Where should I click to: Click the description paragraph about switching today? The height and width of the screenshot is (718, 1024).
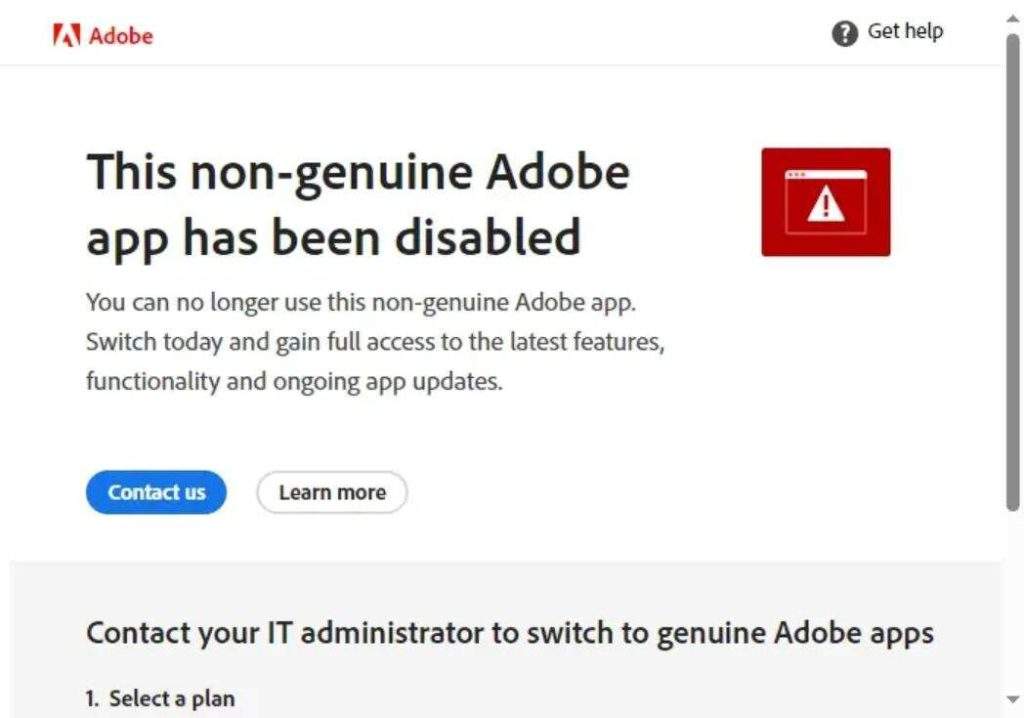click(375, 341)
